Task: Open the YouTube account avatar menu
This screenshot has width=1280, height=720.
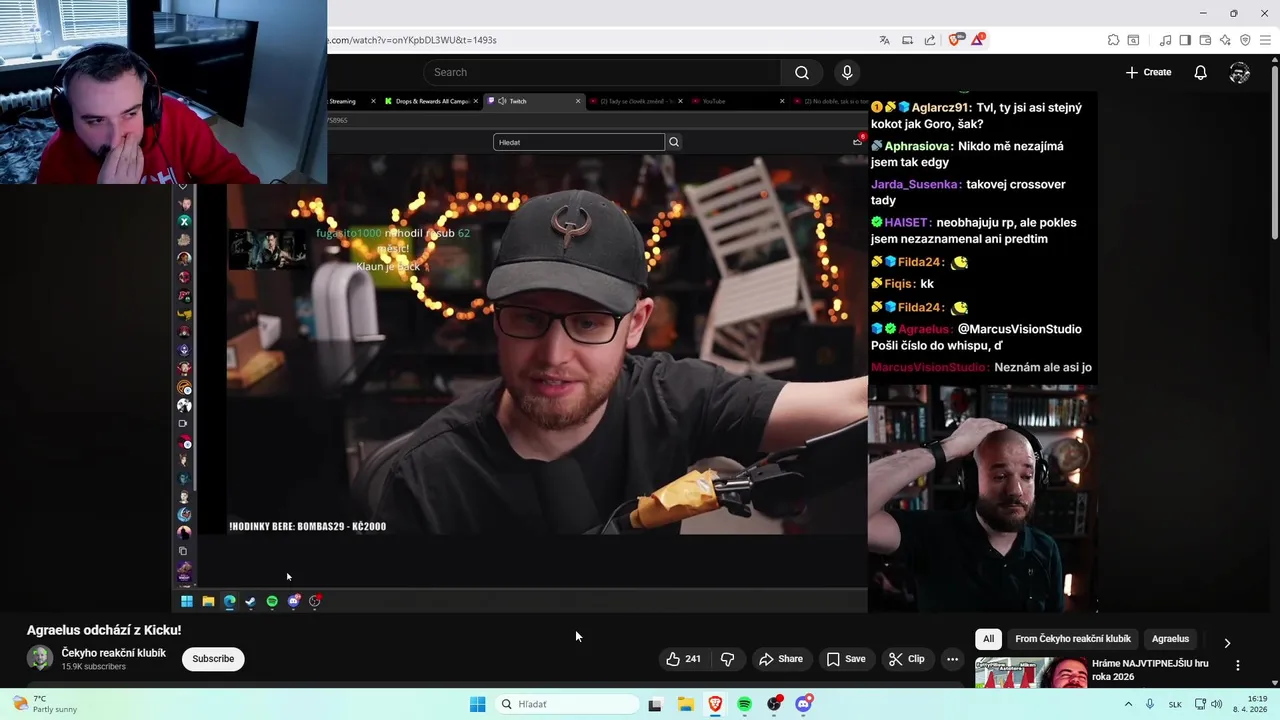Action: [1239, 72]
